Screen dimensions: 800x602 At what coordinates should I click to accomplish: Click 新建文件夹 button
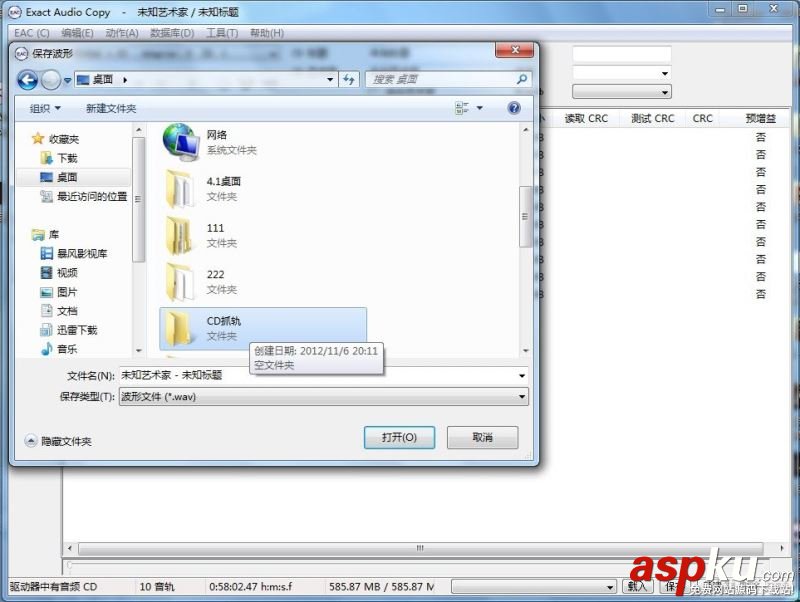(111, 108)
